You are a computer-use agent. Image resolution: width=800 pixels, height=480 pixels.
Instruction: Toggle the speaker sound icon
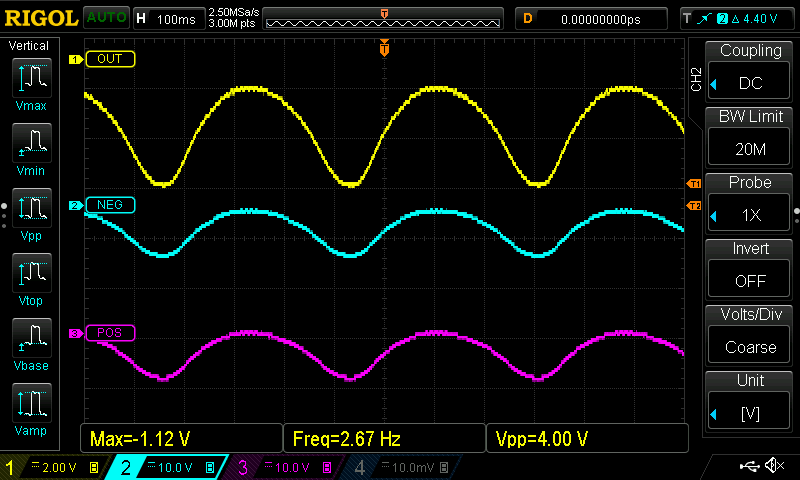point(773,466)
